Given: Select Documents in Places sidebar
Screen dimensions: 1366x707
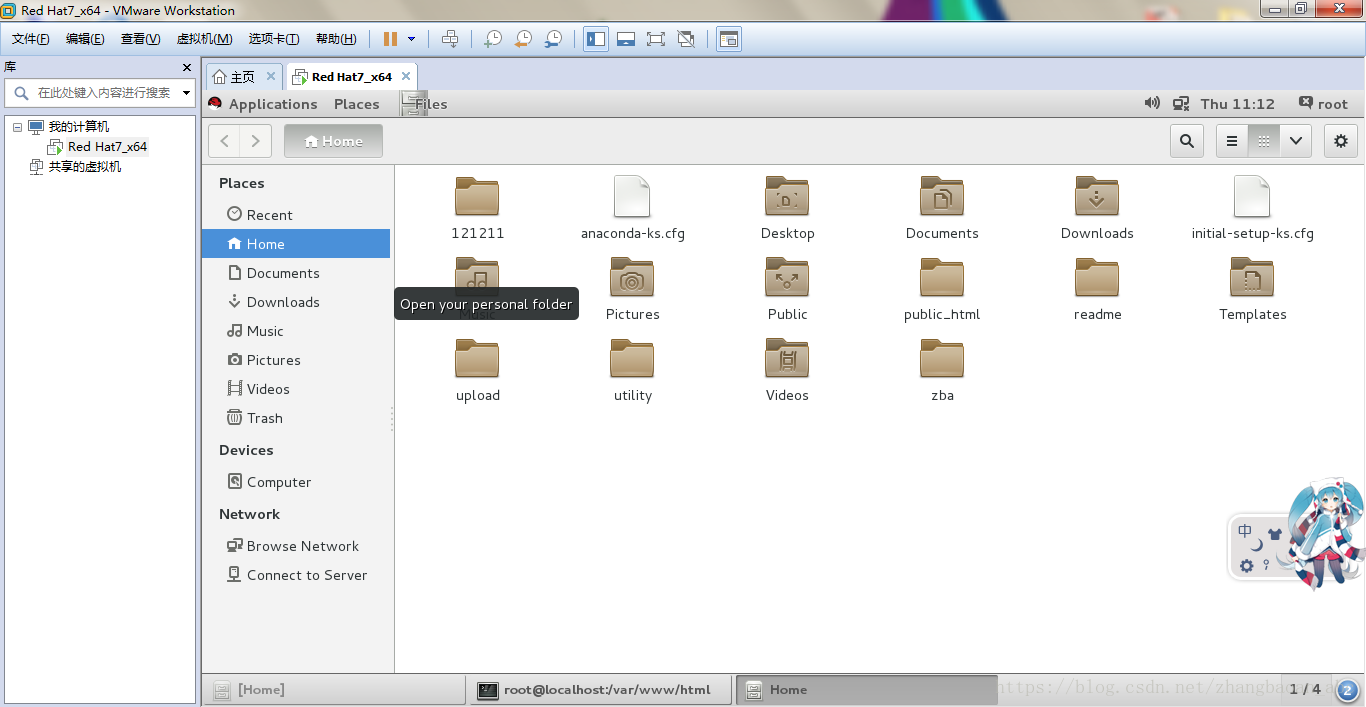Looking at the screenshot, I should click(296, 273).
